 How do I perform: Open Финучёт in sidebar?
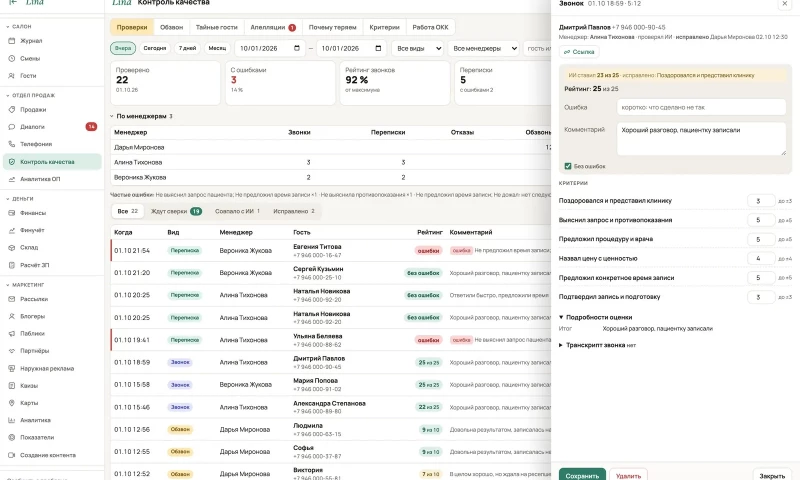tap(51, 230)
